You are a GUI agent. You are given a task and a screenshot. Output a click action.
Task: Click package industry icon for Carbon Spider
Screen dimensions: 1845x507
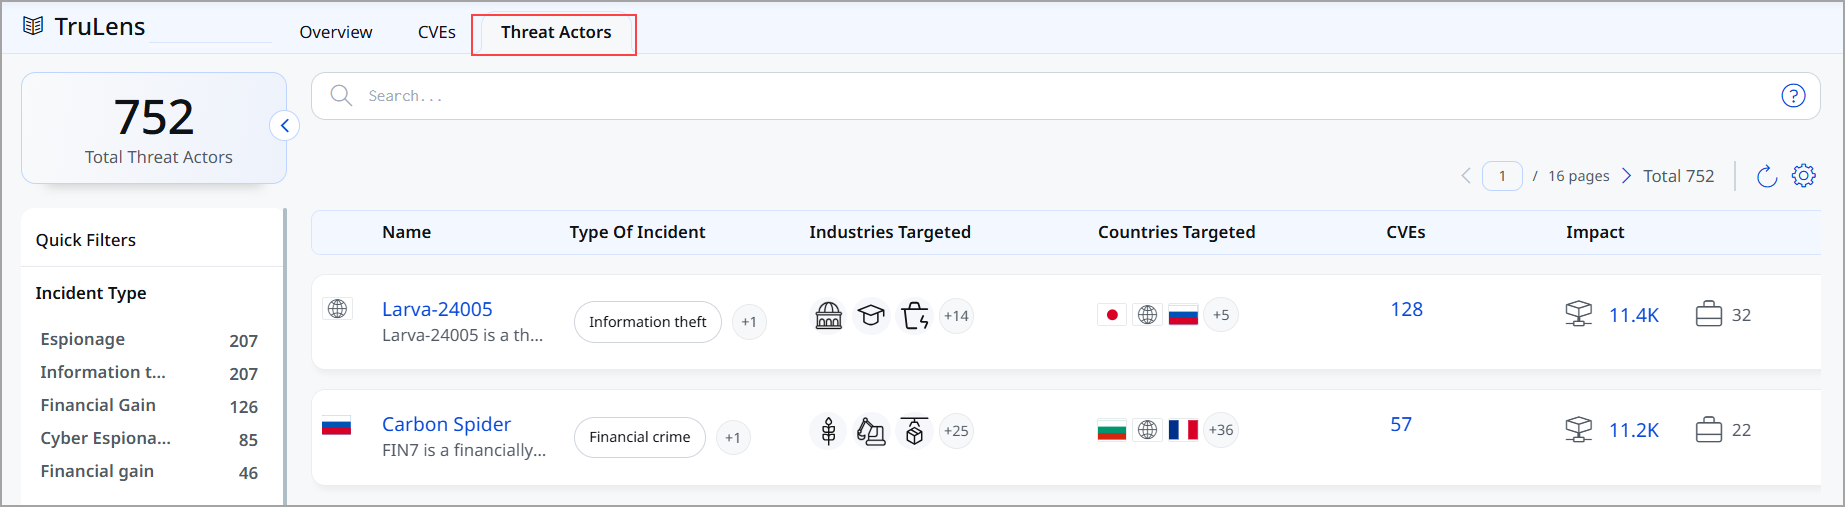pyautogui.click(x=915, y=431)
